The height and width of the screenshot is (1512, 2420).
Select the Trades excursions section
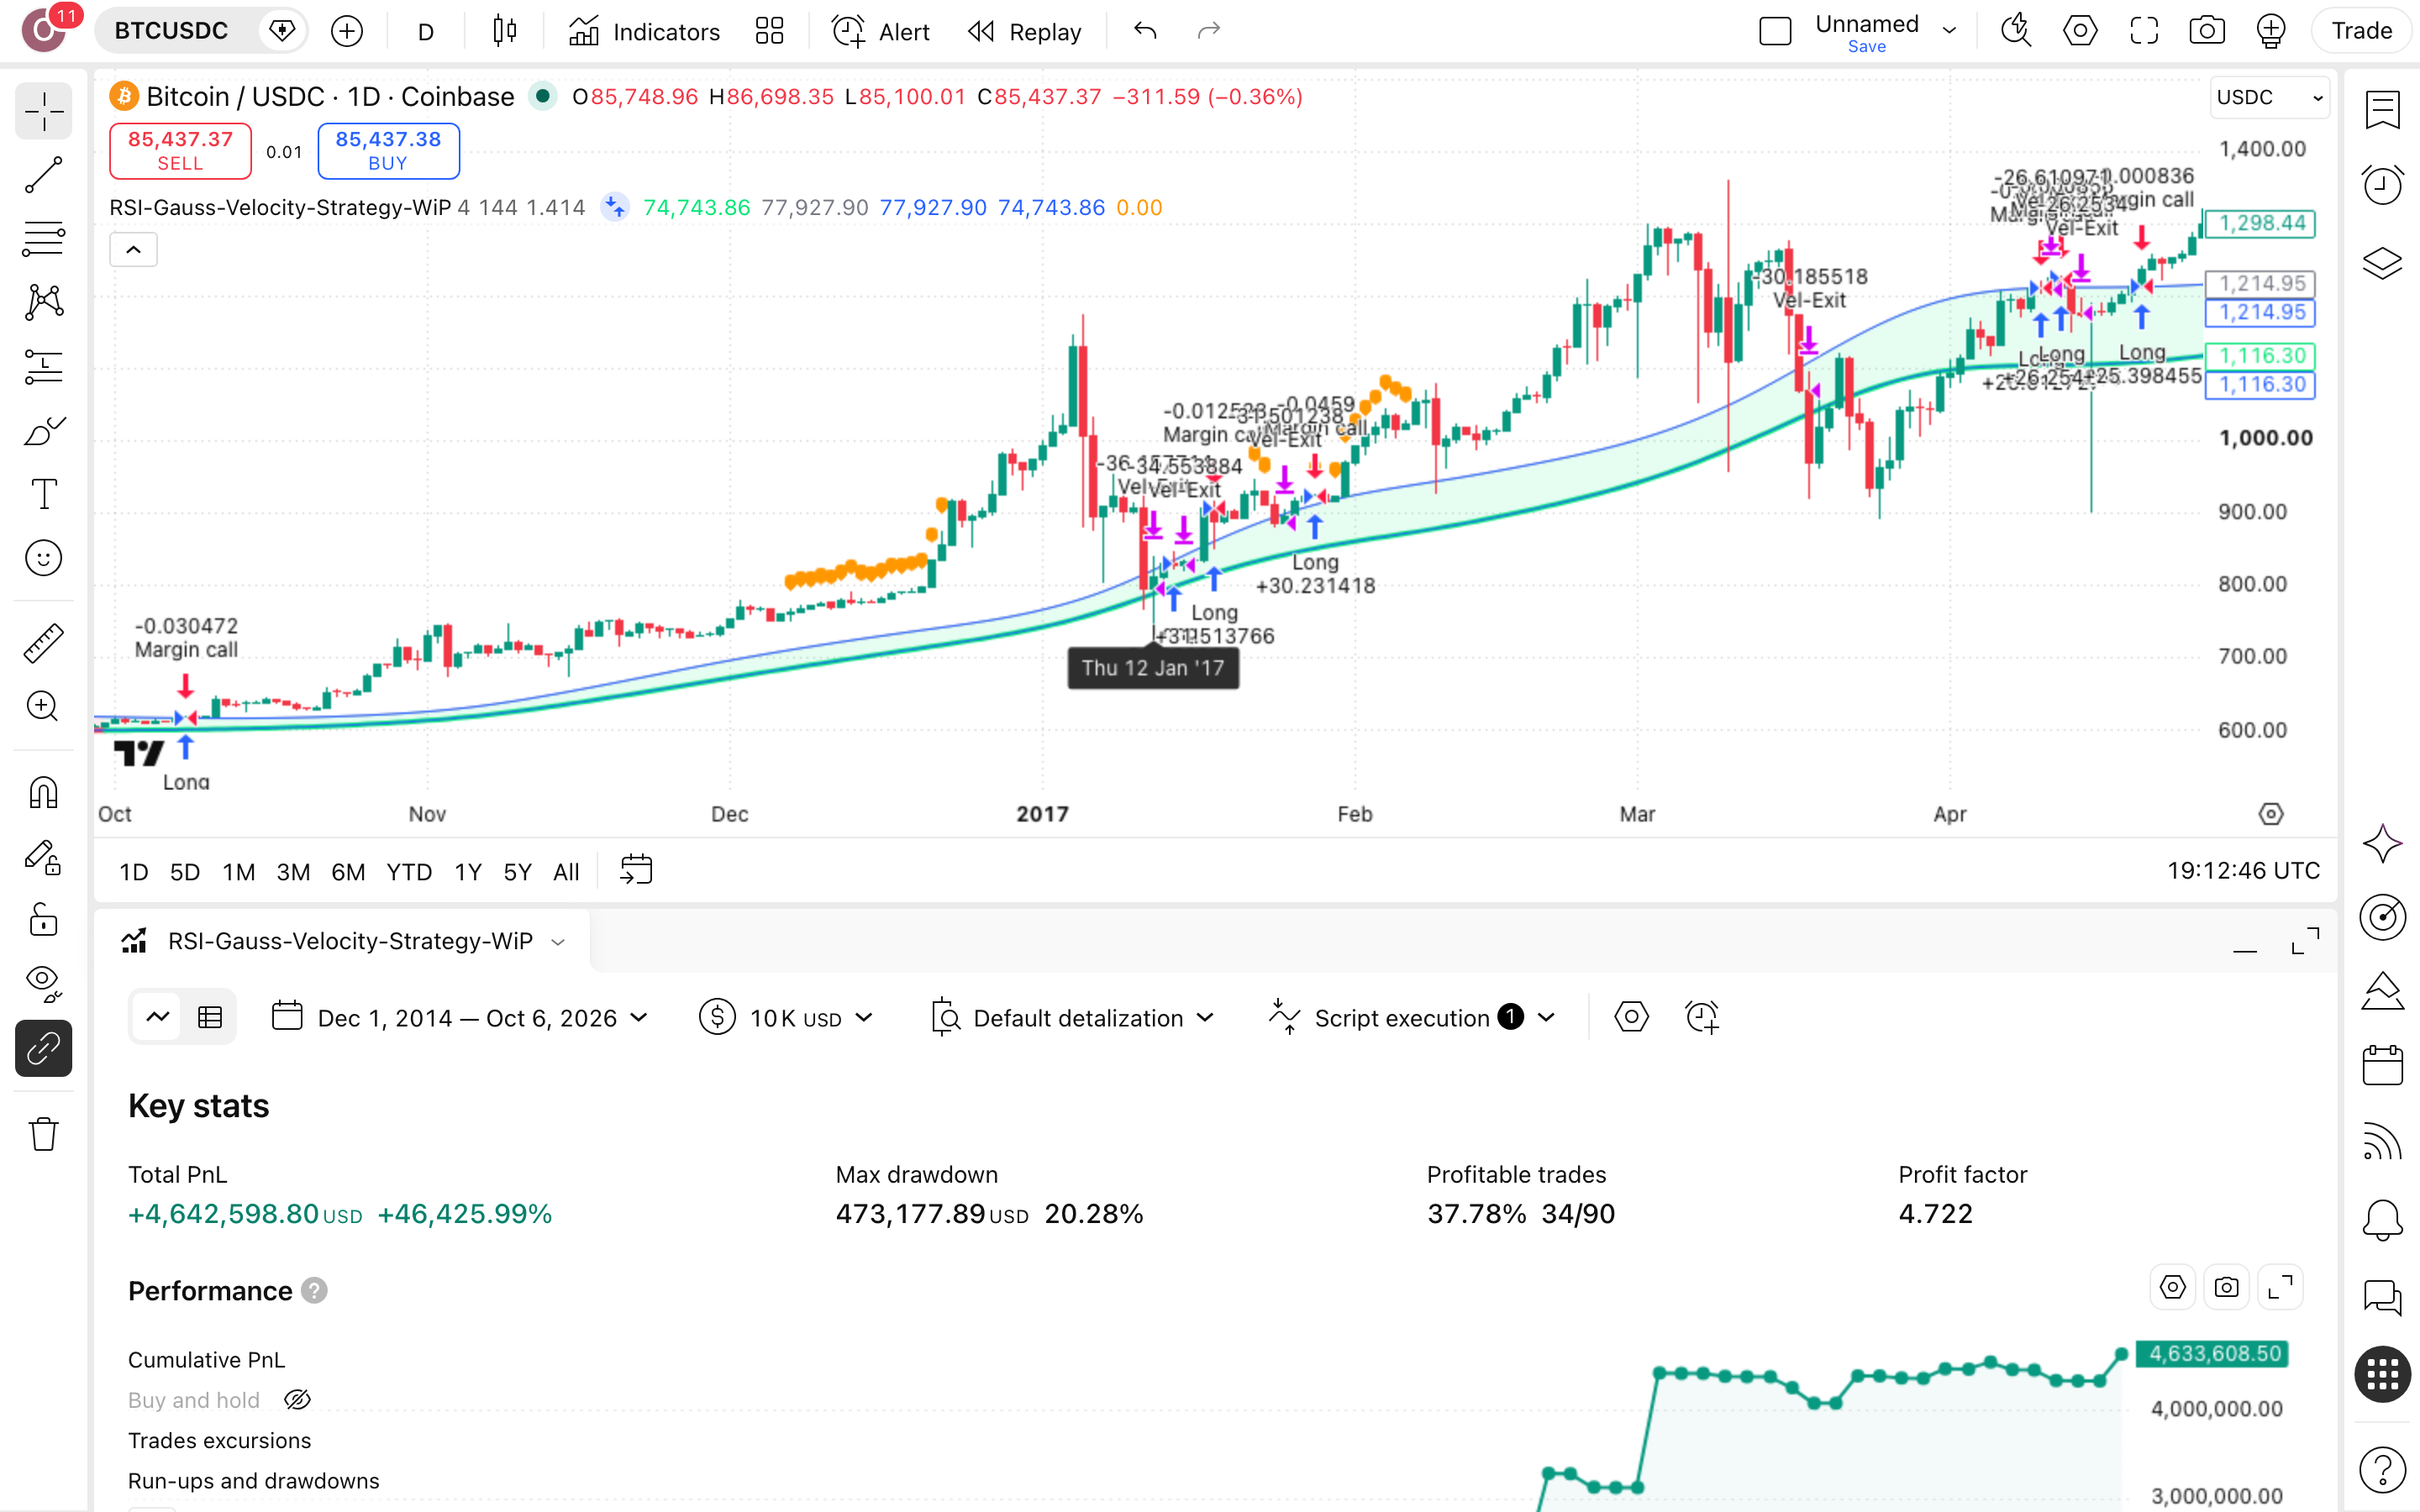point(219,1440)
